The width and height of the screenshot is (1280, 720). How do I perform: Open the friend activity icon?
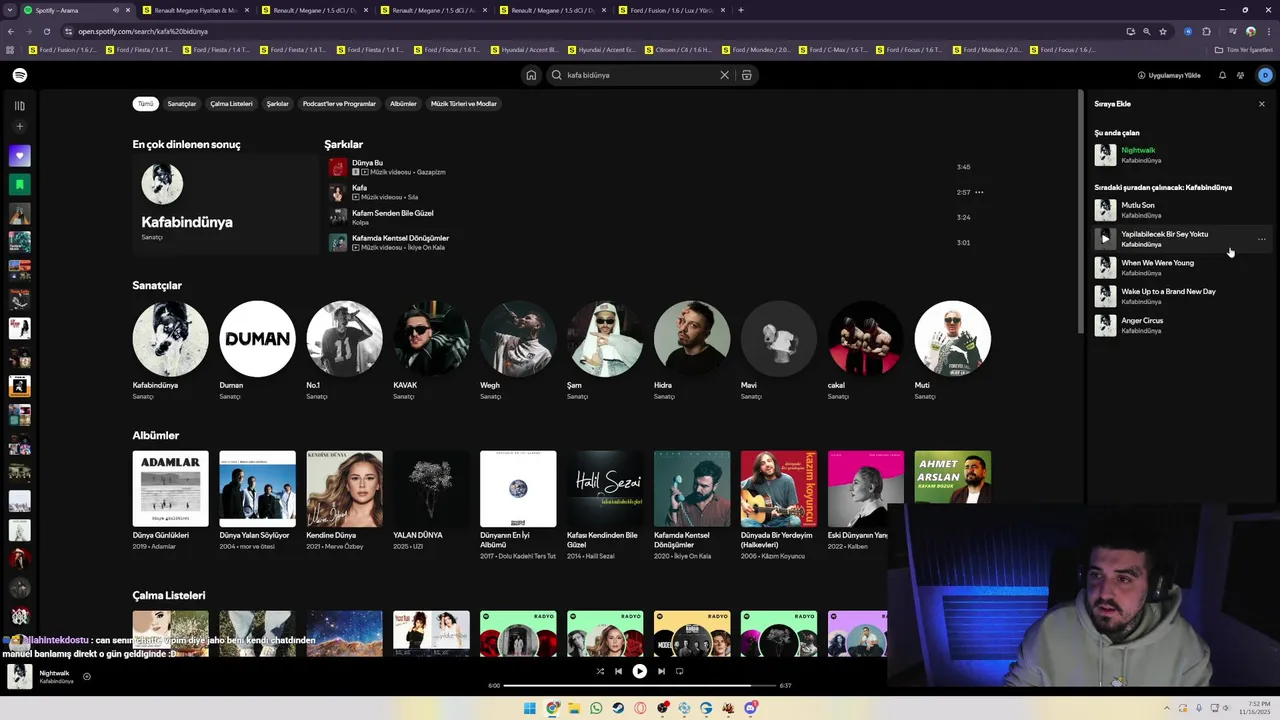(1241, 75)
